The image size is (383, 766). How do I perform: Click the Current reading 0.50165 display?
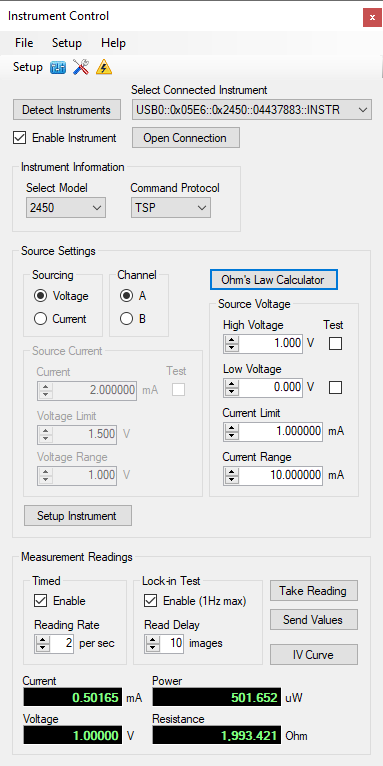tap(73, 697)
